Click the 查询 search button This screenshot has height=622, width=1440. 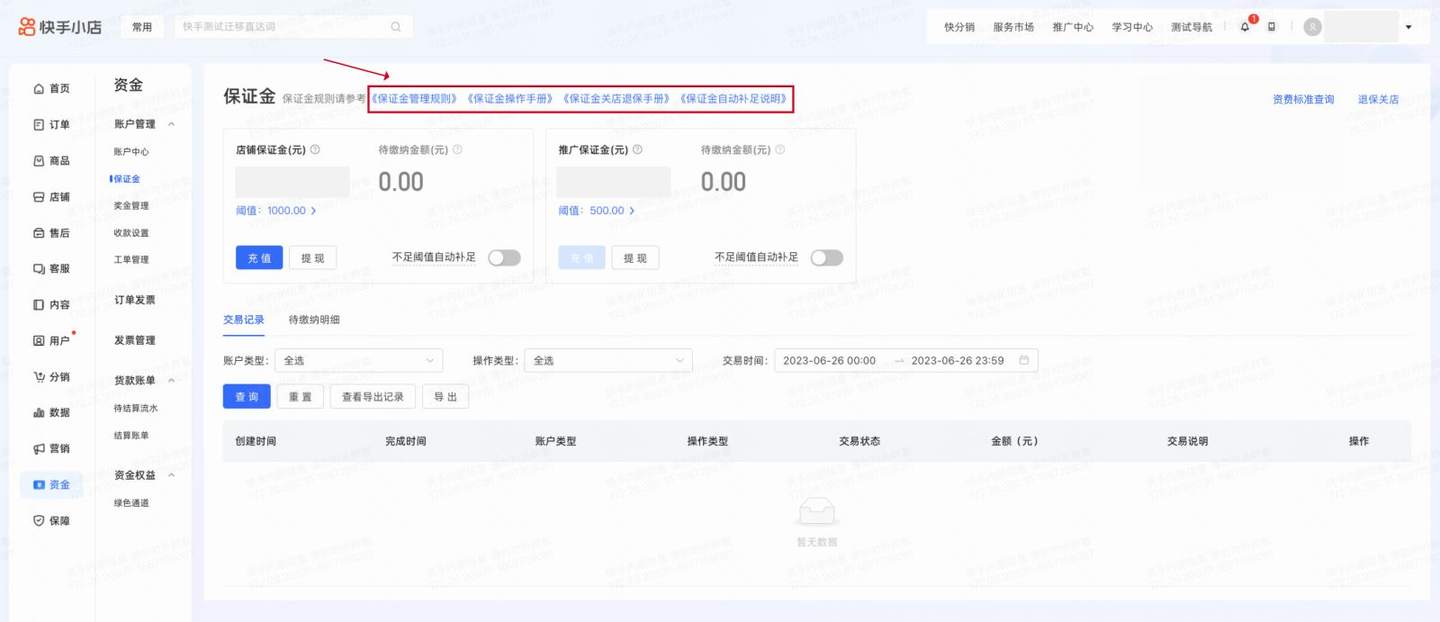246,396
